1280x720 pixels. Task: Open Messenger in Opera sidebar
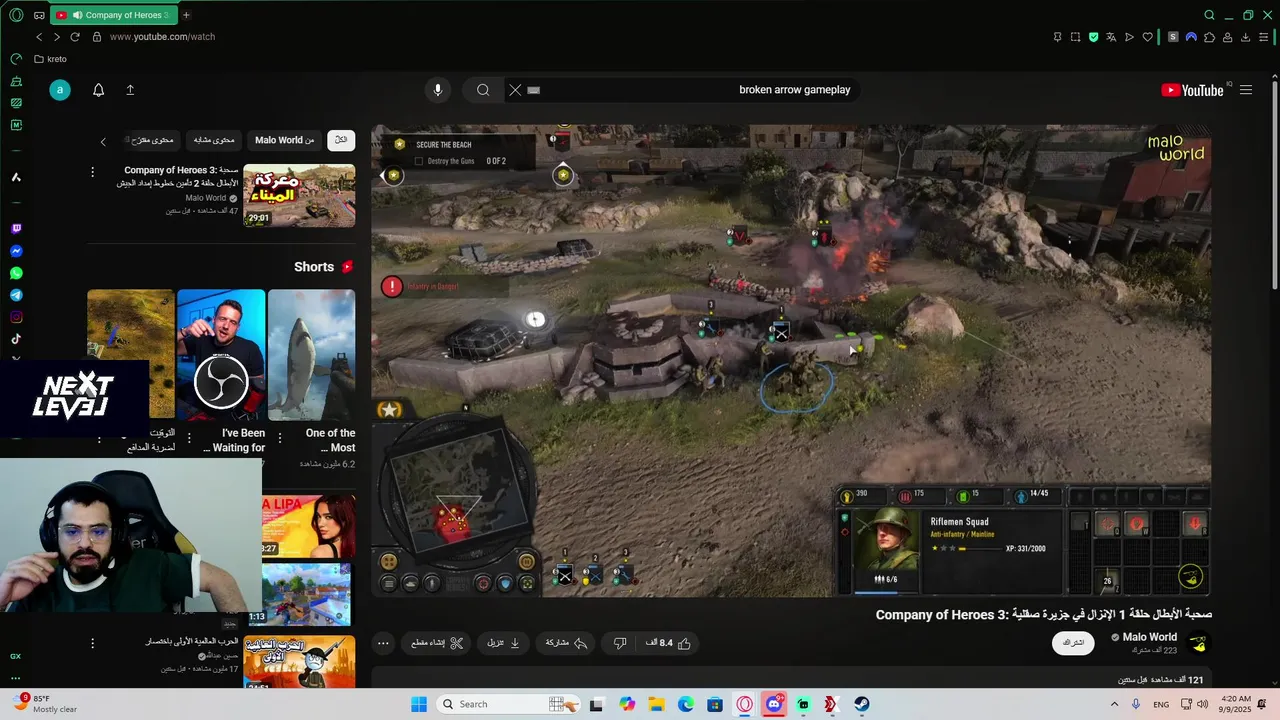16,251
